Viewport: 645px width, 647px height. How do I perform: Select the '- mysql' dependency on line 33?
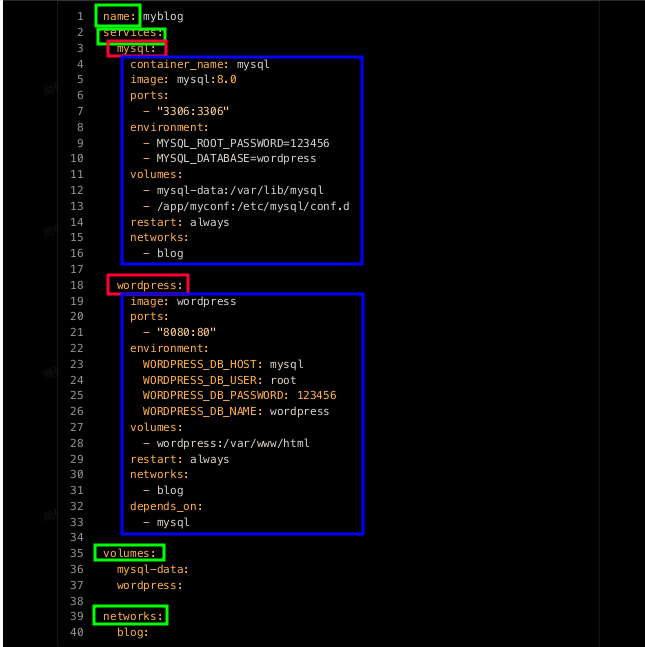tap(166, 522)
